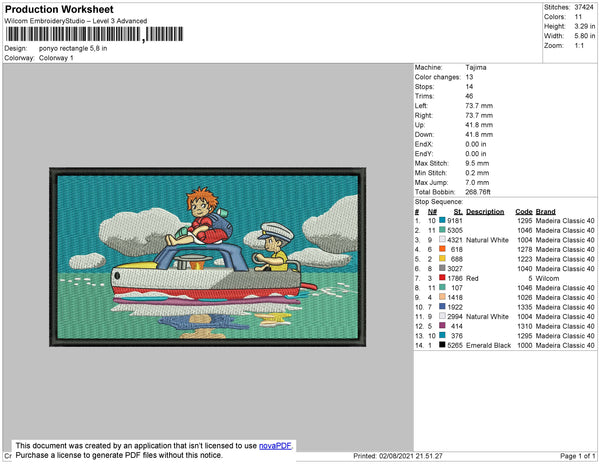
Task: Click the printed timestamp '02/08/2021 21.51.27'
Action: [411, 456]
